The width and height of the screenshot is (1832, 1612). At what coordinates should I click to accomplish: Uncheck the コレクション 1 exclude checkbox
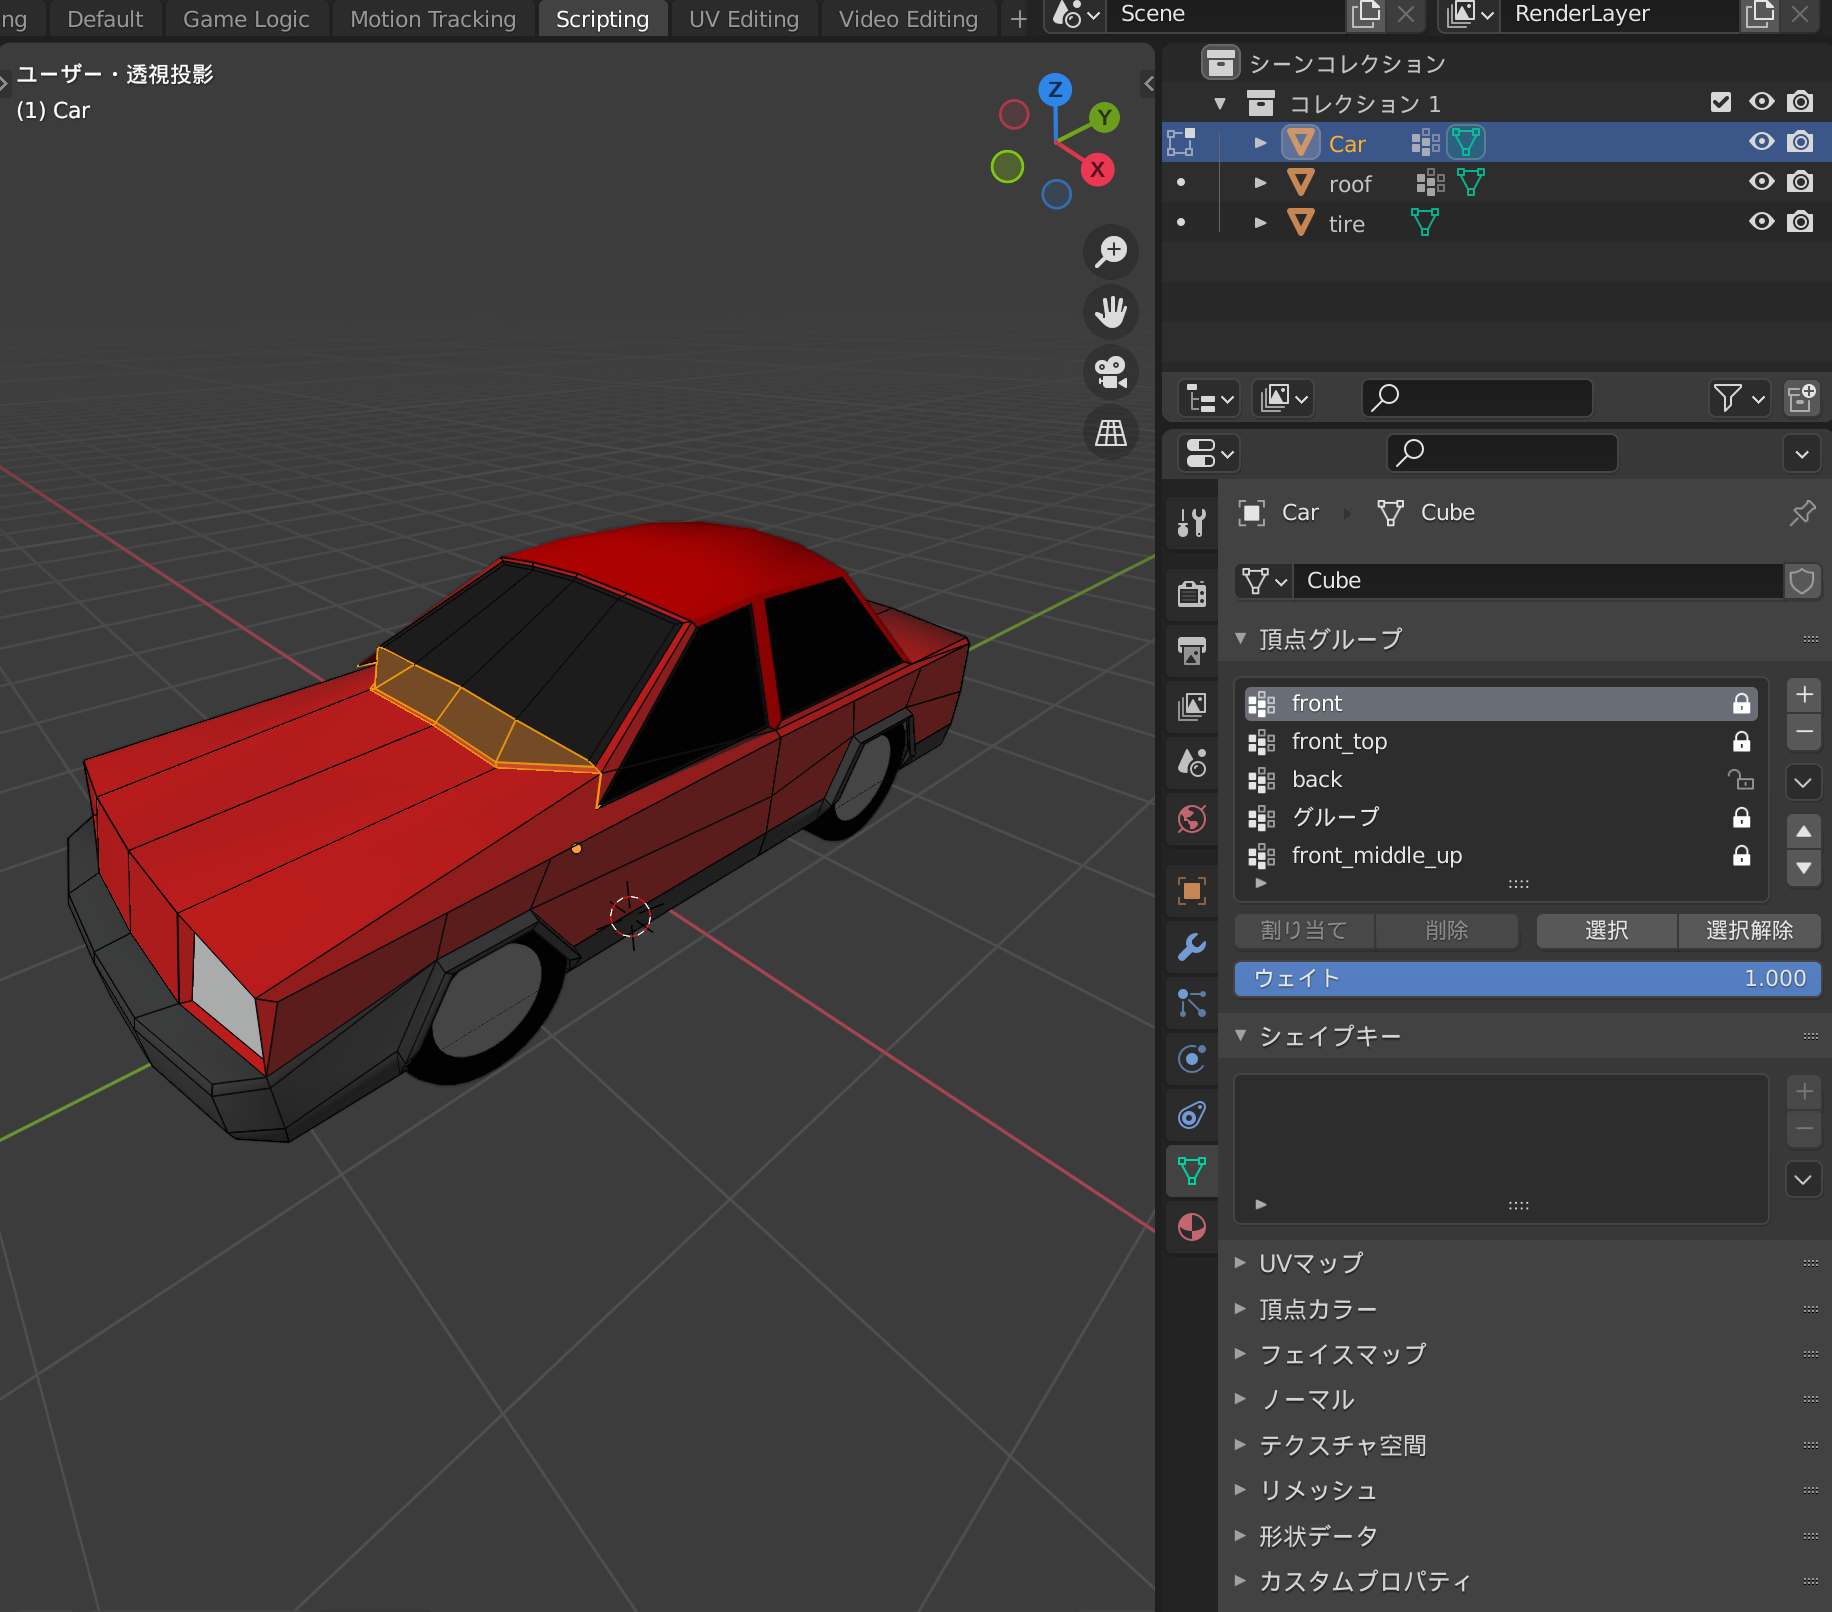click(x=1720, y=102)
